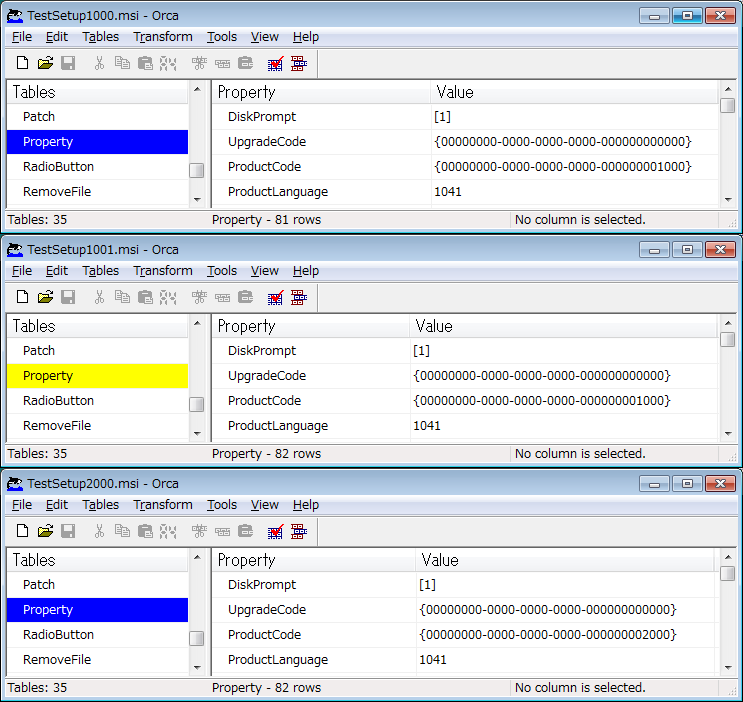Viewport: 743px width, 702px height.
Task: Click Open folder icon in TestSetup1001.msi window
Action: [x=45, y=297]
